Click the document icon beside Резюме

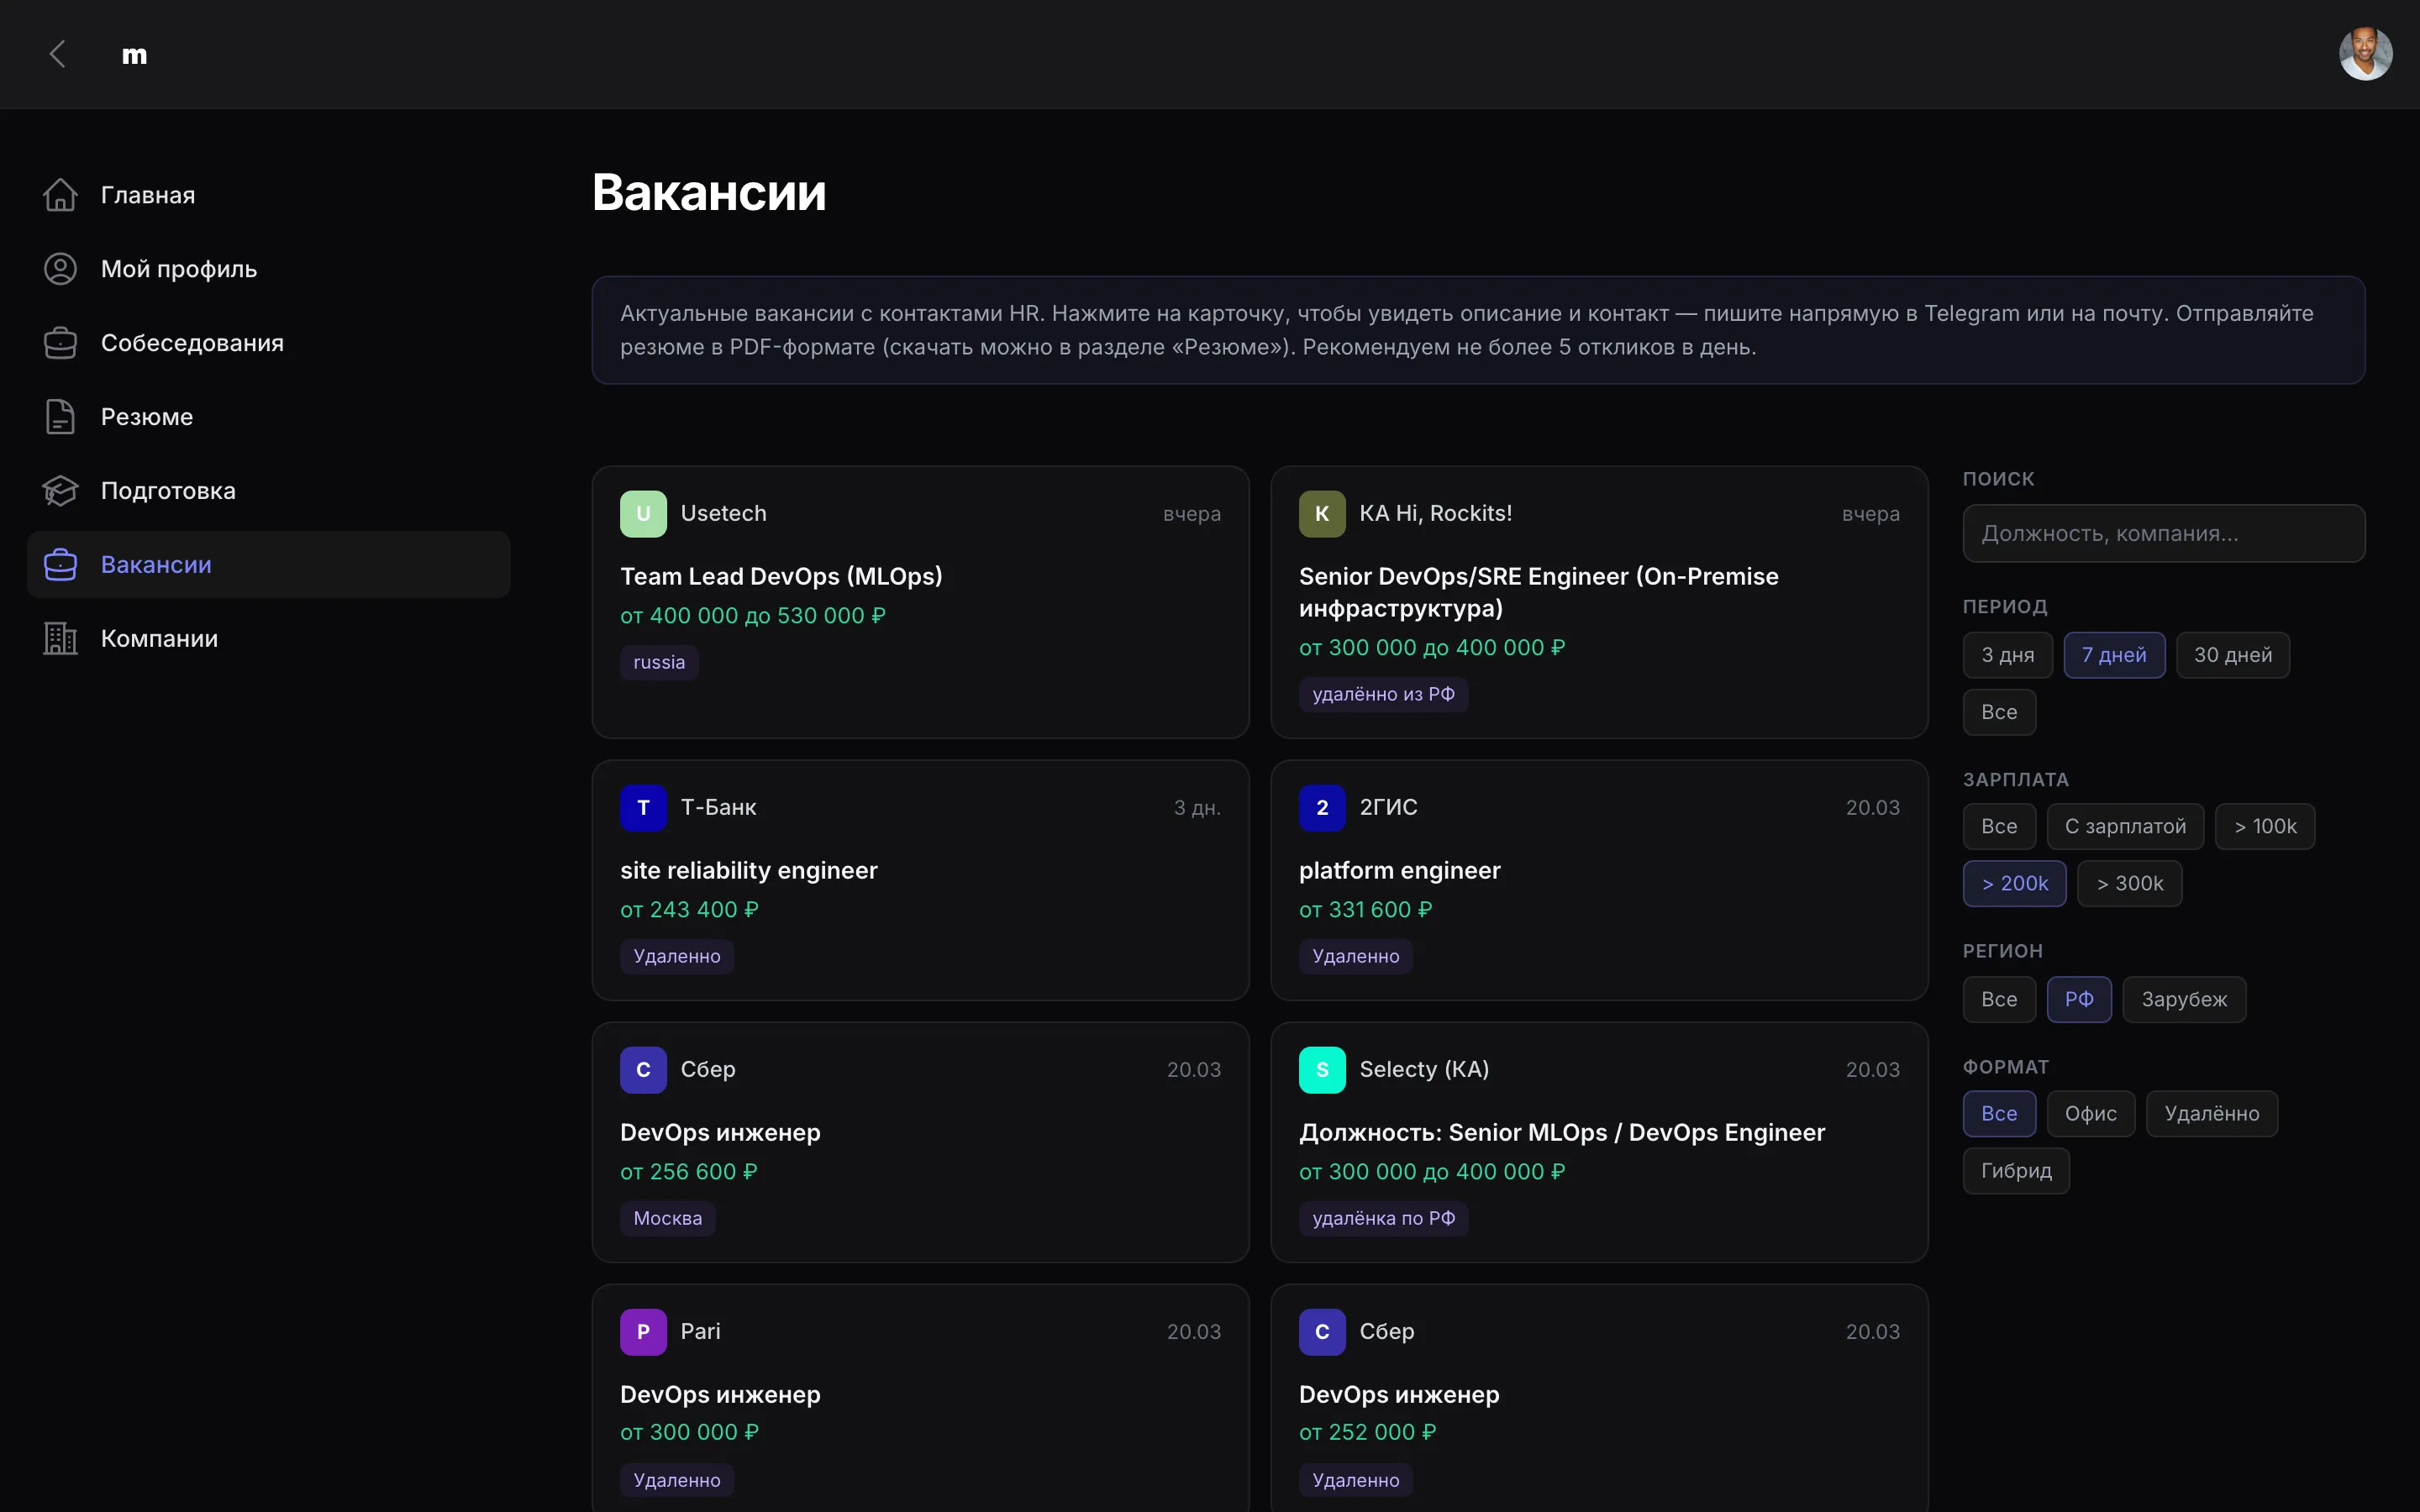[60, 417]
